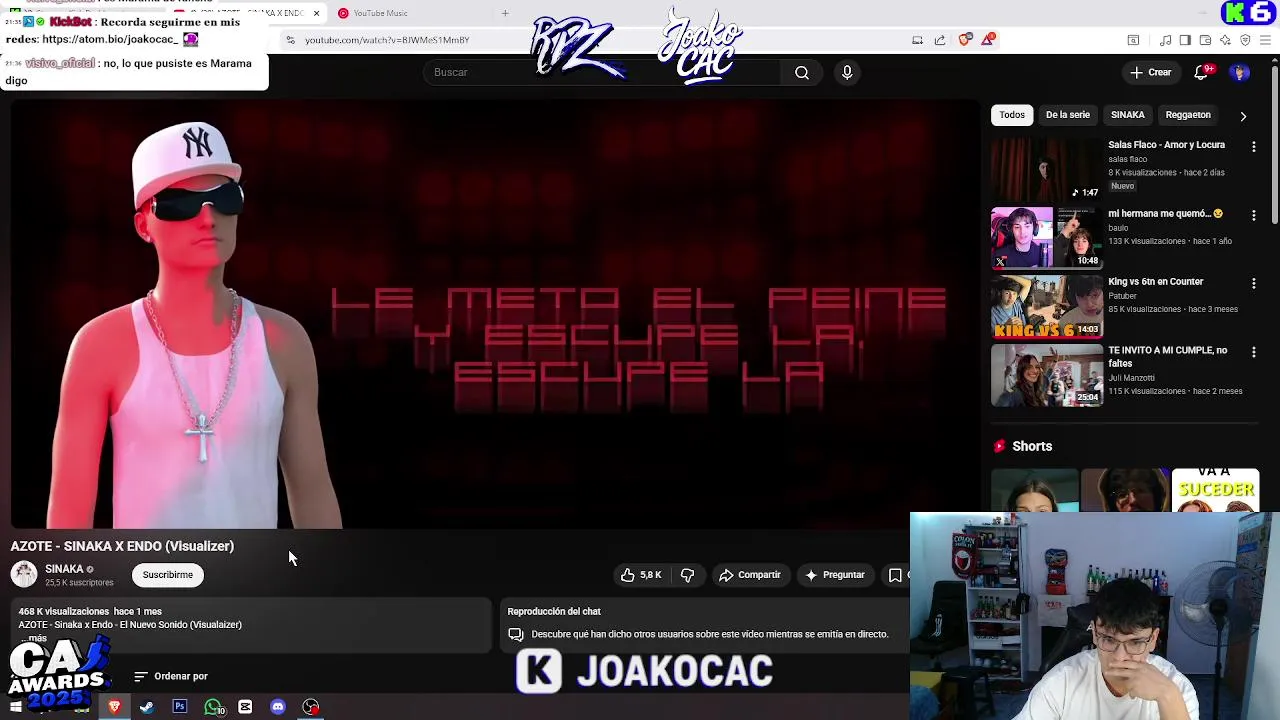Click the Brave Rewards triangle icon

tap(988, 40)
